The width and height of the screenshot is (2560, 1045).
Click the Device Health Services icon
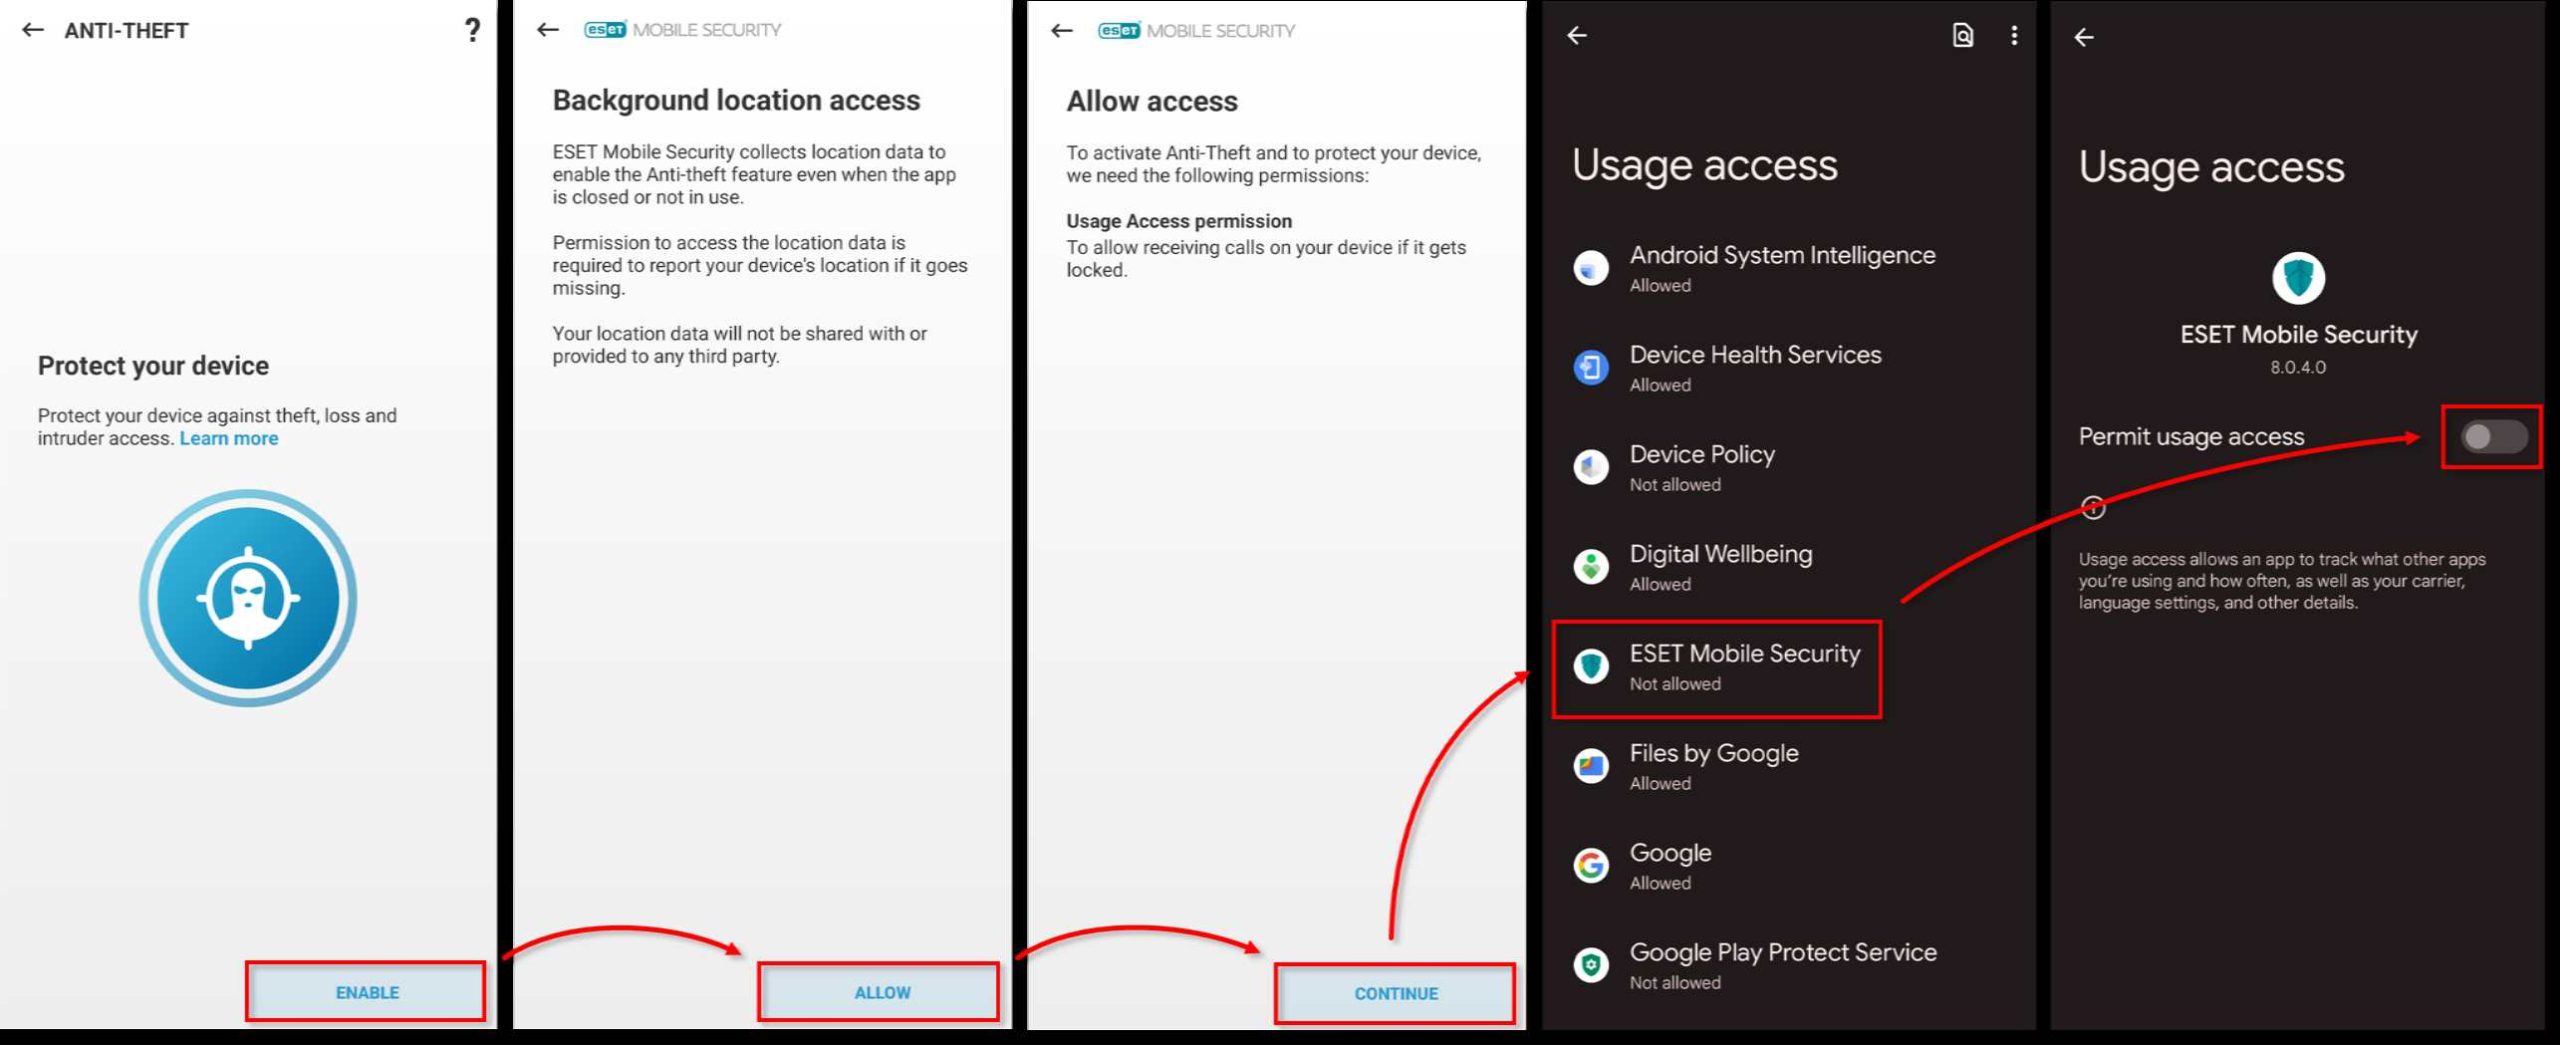coord(1591,368)
